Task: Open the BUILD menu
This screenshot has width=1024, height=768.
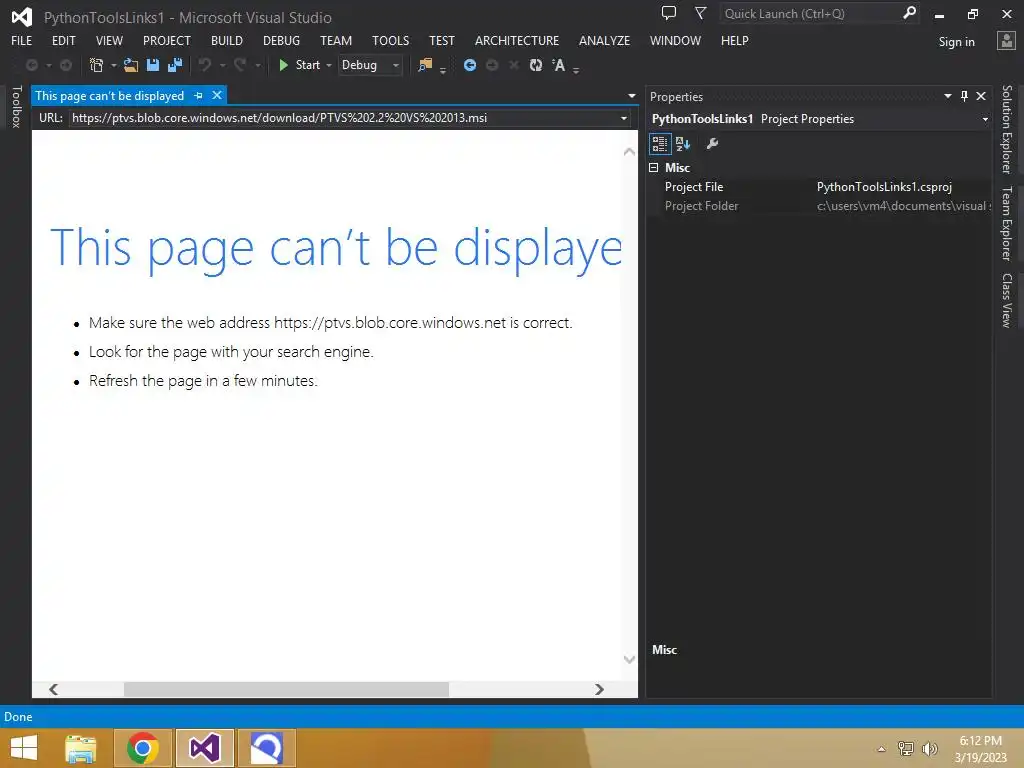Action: pyautogui.click(x=227, y=40)
